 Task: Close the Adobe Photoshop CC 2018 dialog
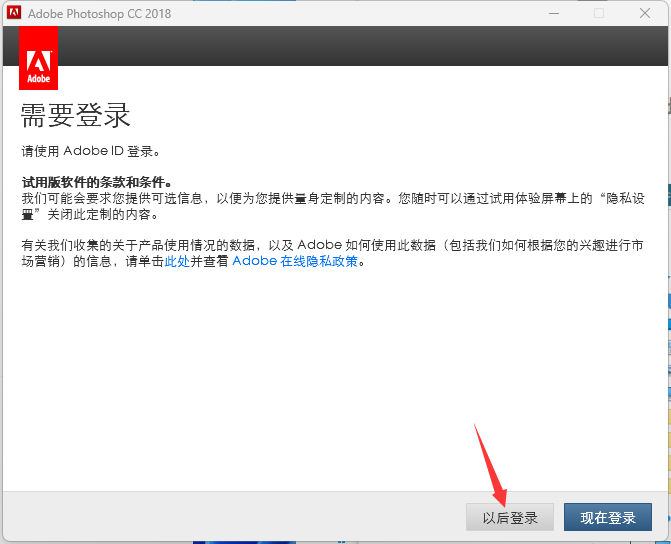click(645, 13)
